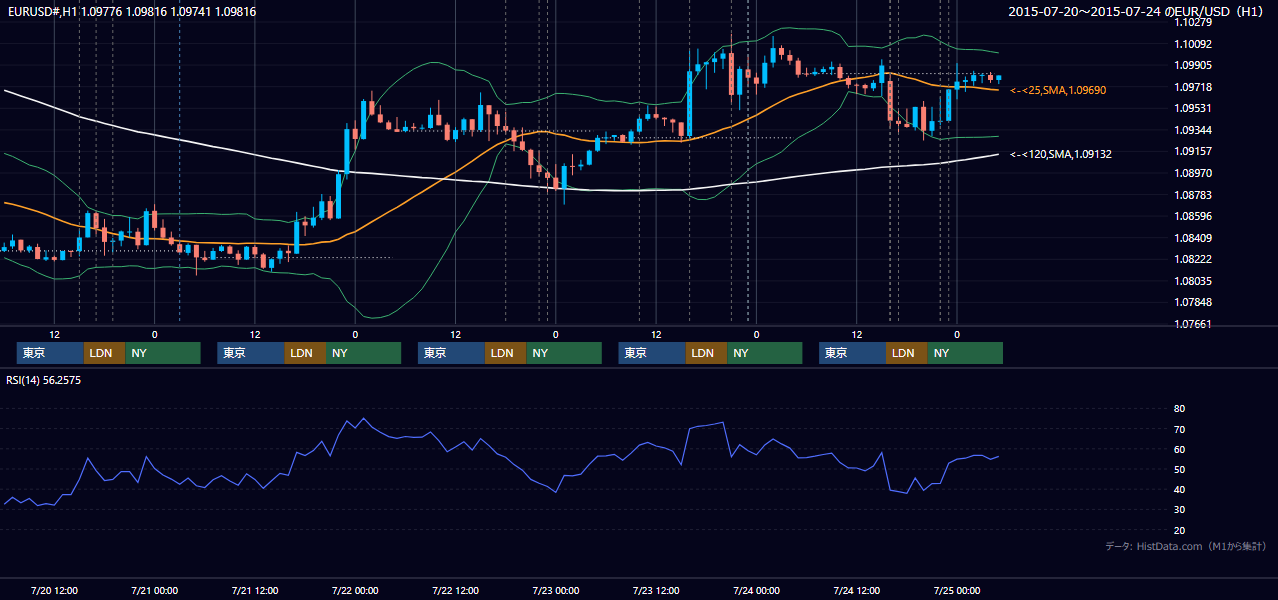Select the 7/21 12:00 date label
1278x600 pixels.
tap(254, 590)
